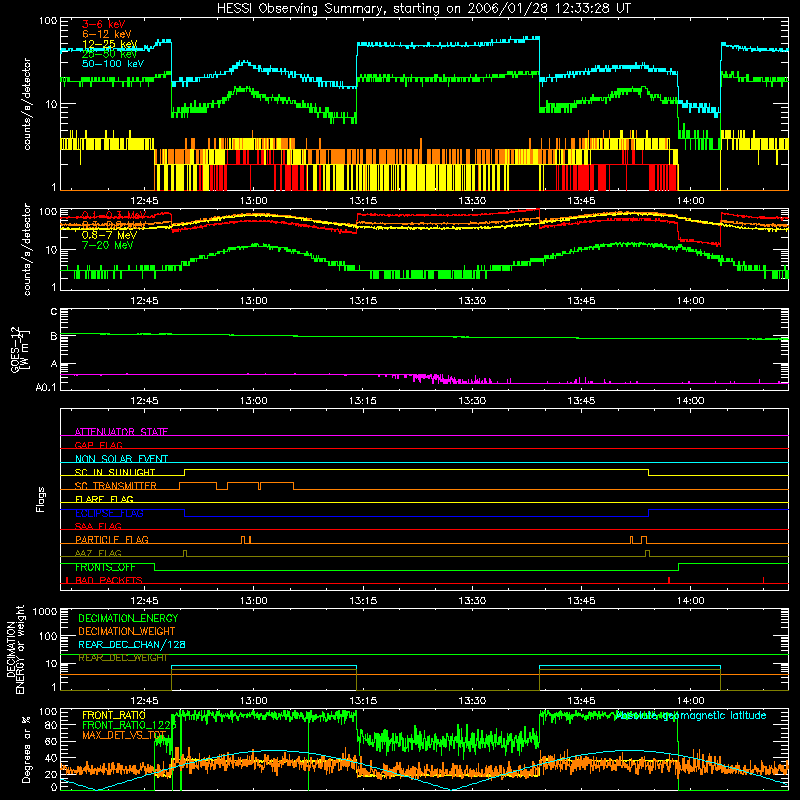The width and height of the screenshot is (800, 800).
Task: Select the PARTICLE_FLAG label
Action: pos(112,539)
